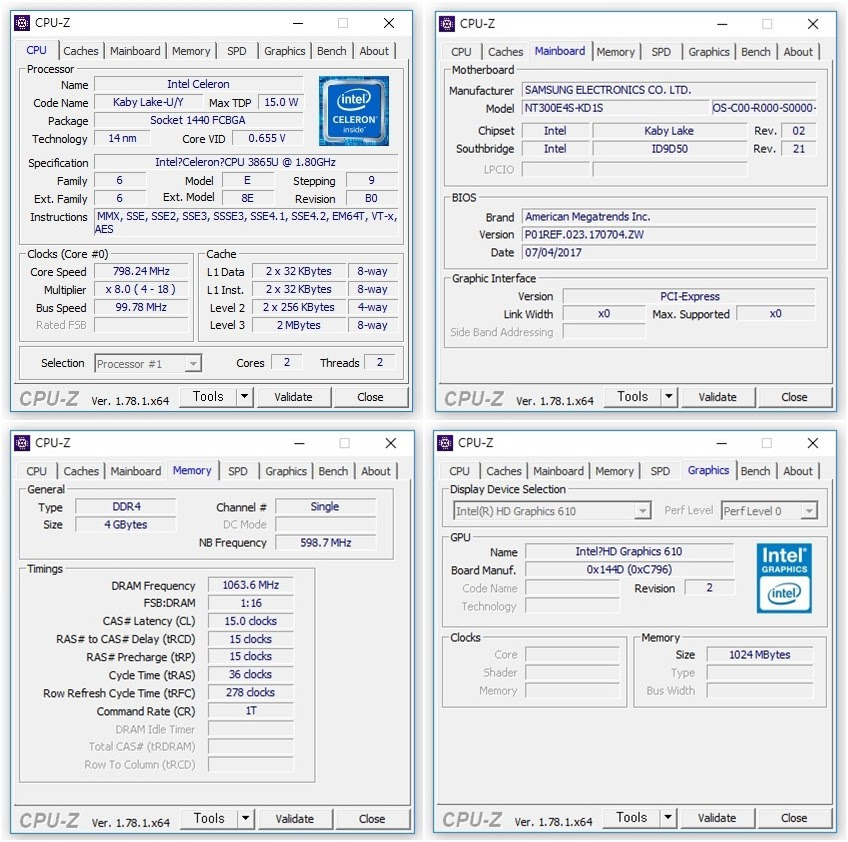Image resolution: width=848 pixels, height=842 pixels.
Task: Click the processor Name field 'Intel Celeron'
Action: pos(198,84)
